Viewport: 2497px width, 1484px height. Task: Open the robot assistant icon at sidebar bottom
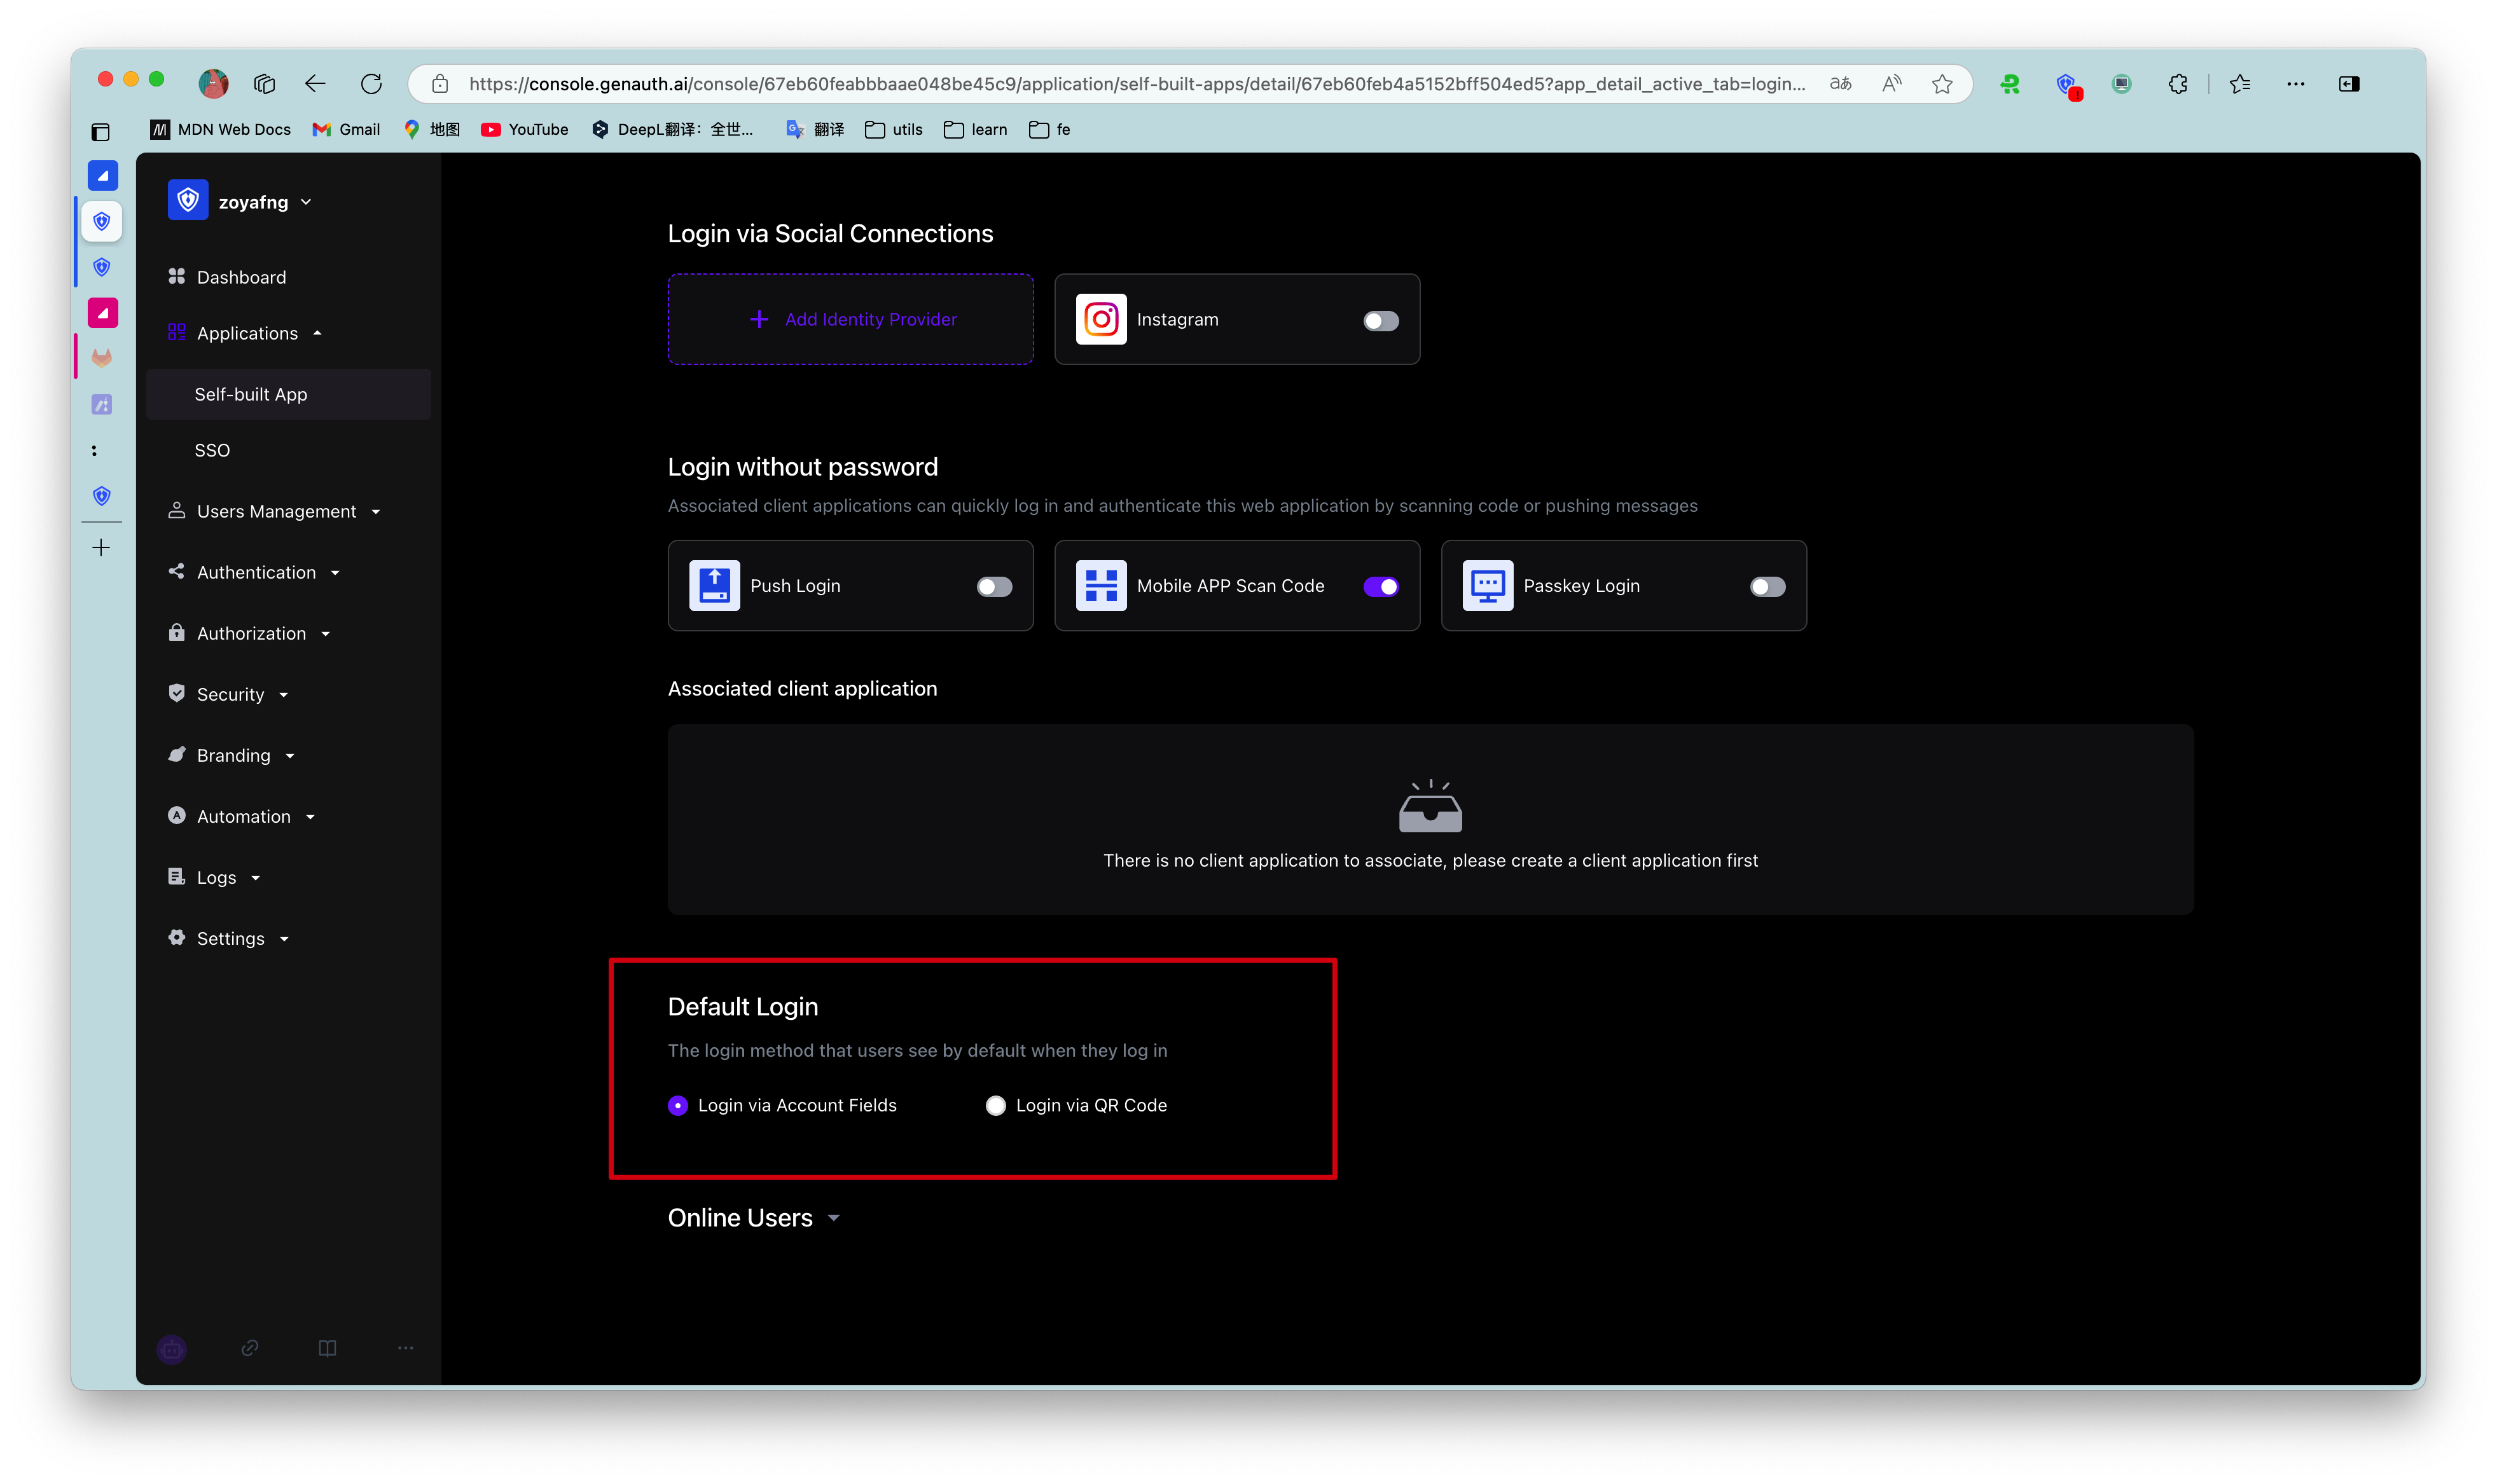click(171, 1348)
